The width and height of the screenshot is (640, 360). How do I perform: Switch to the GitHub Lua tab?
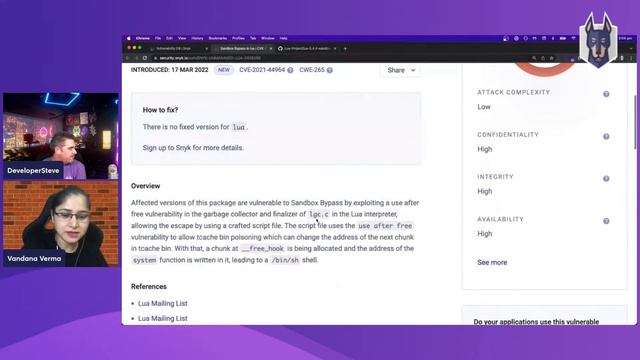point(307,49)
